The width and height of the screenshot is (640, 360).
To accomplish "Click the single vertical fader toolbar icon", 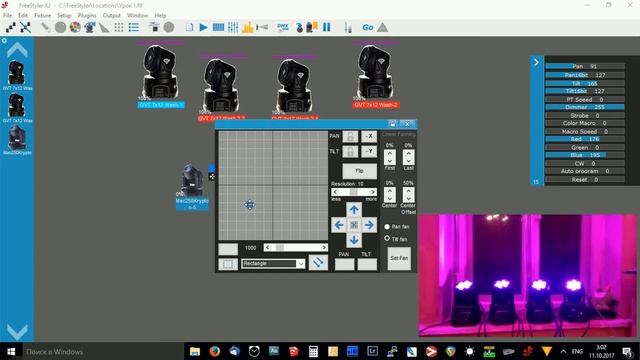I will click(x=348, y=27).
